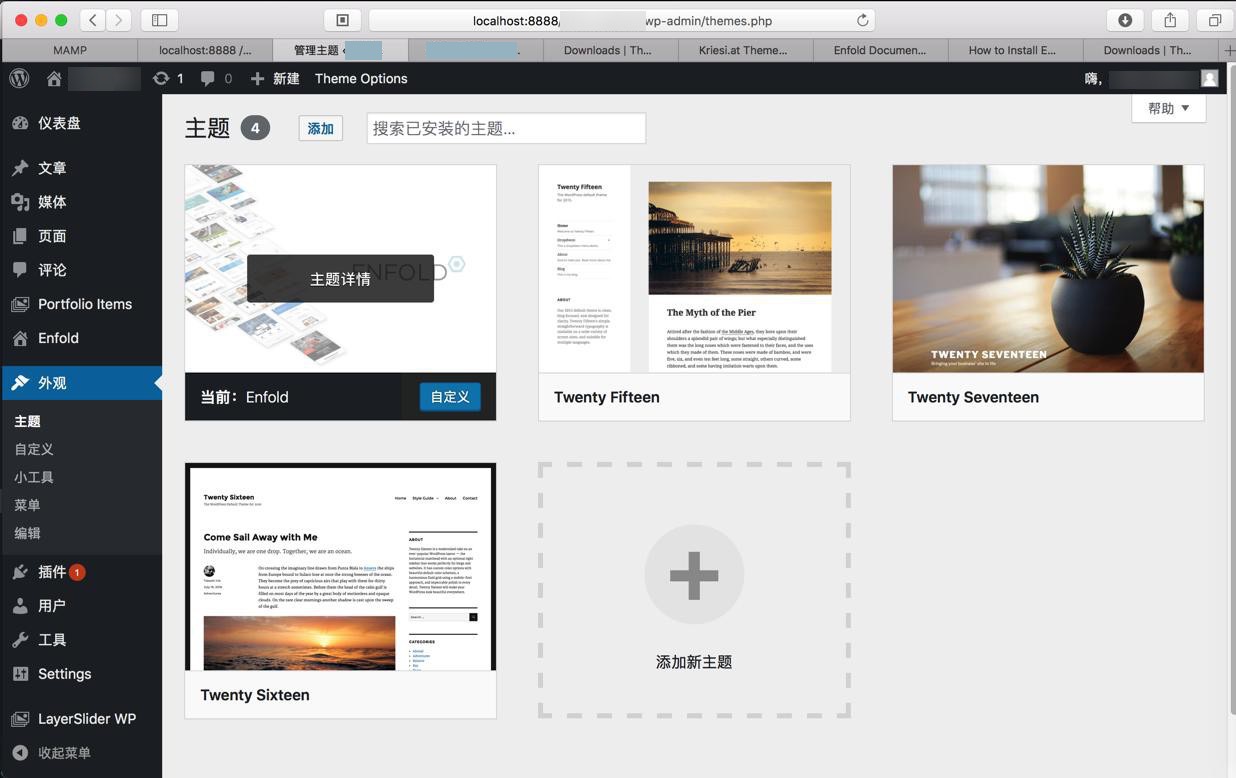Switch to the MAMP tab
This screenshot has height=778, width=1236.
pyautogui.click(x=70, y=50)
